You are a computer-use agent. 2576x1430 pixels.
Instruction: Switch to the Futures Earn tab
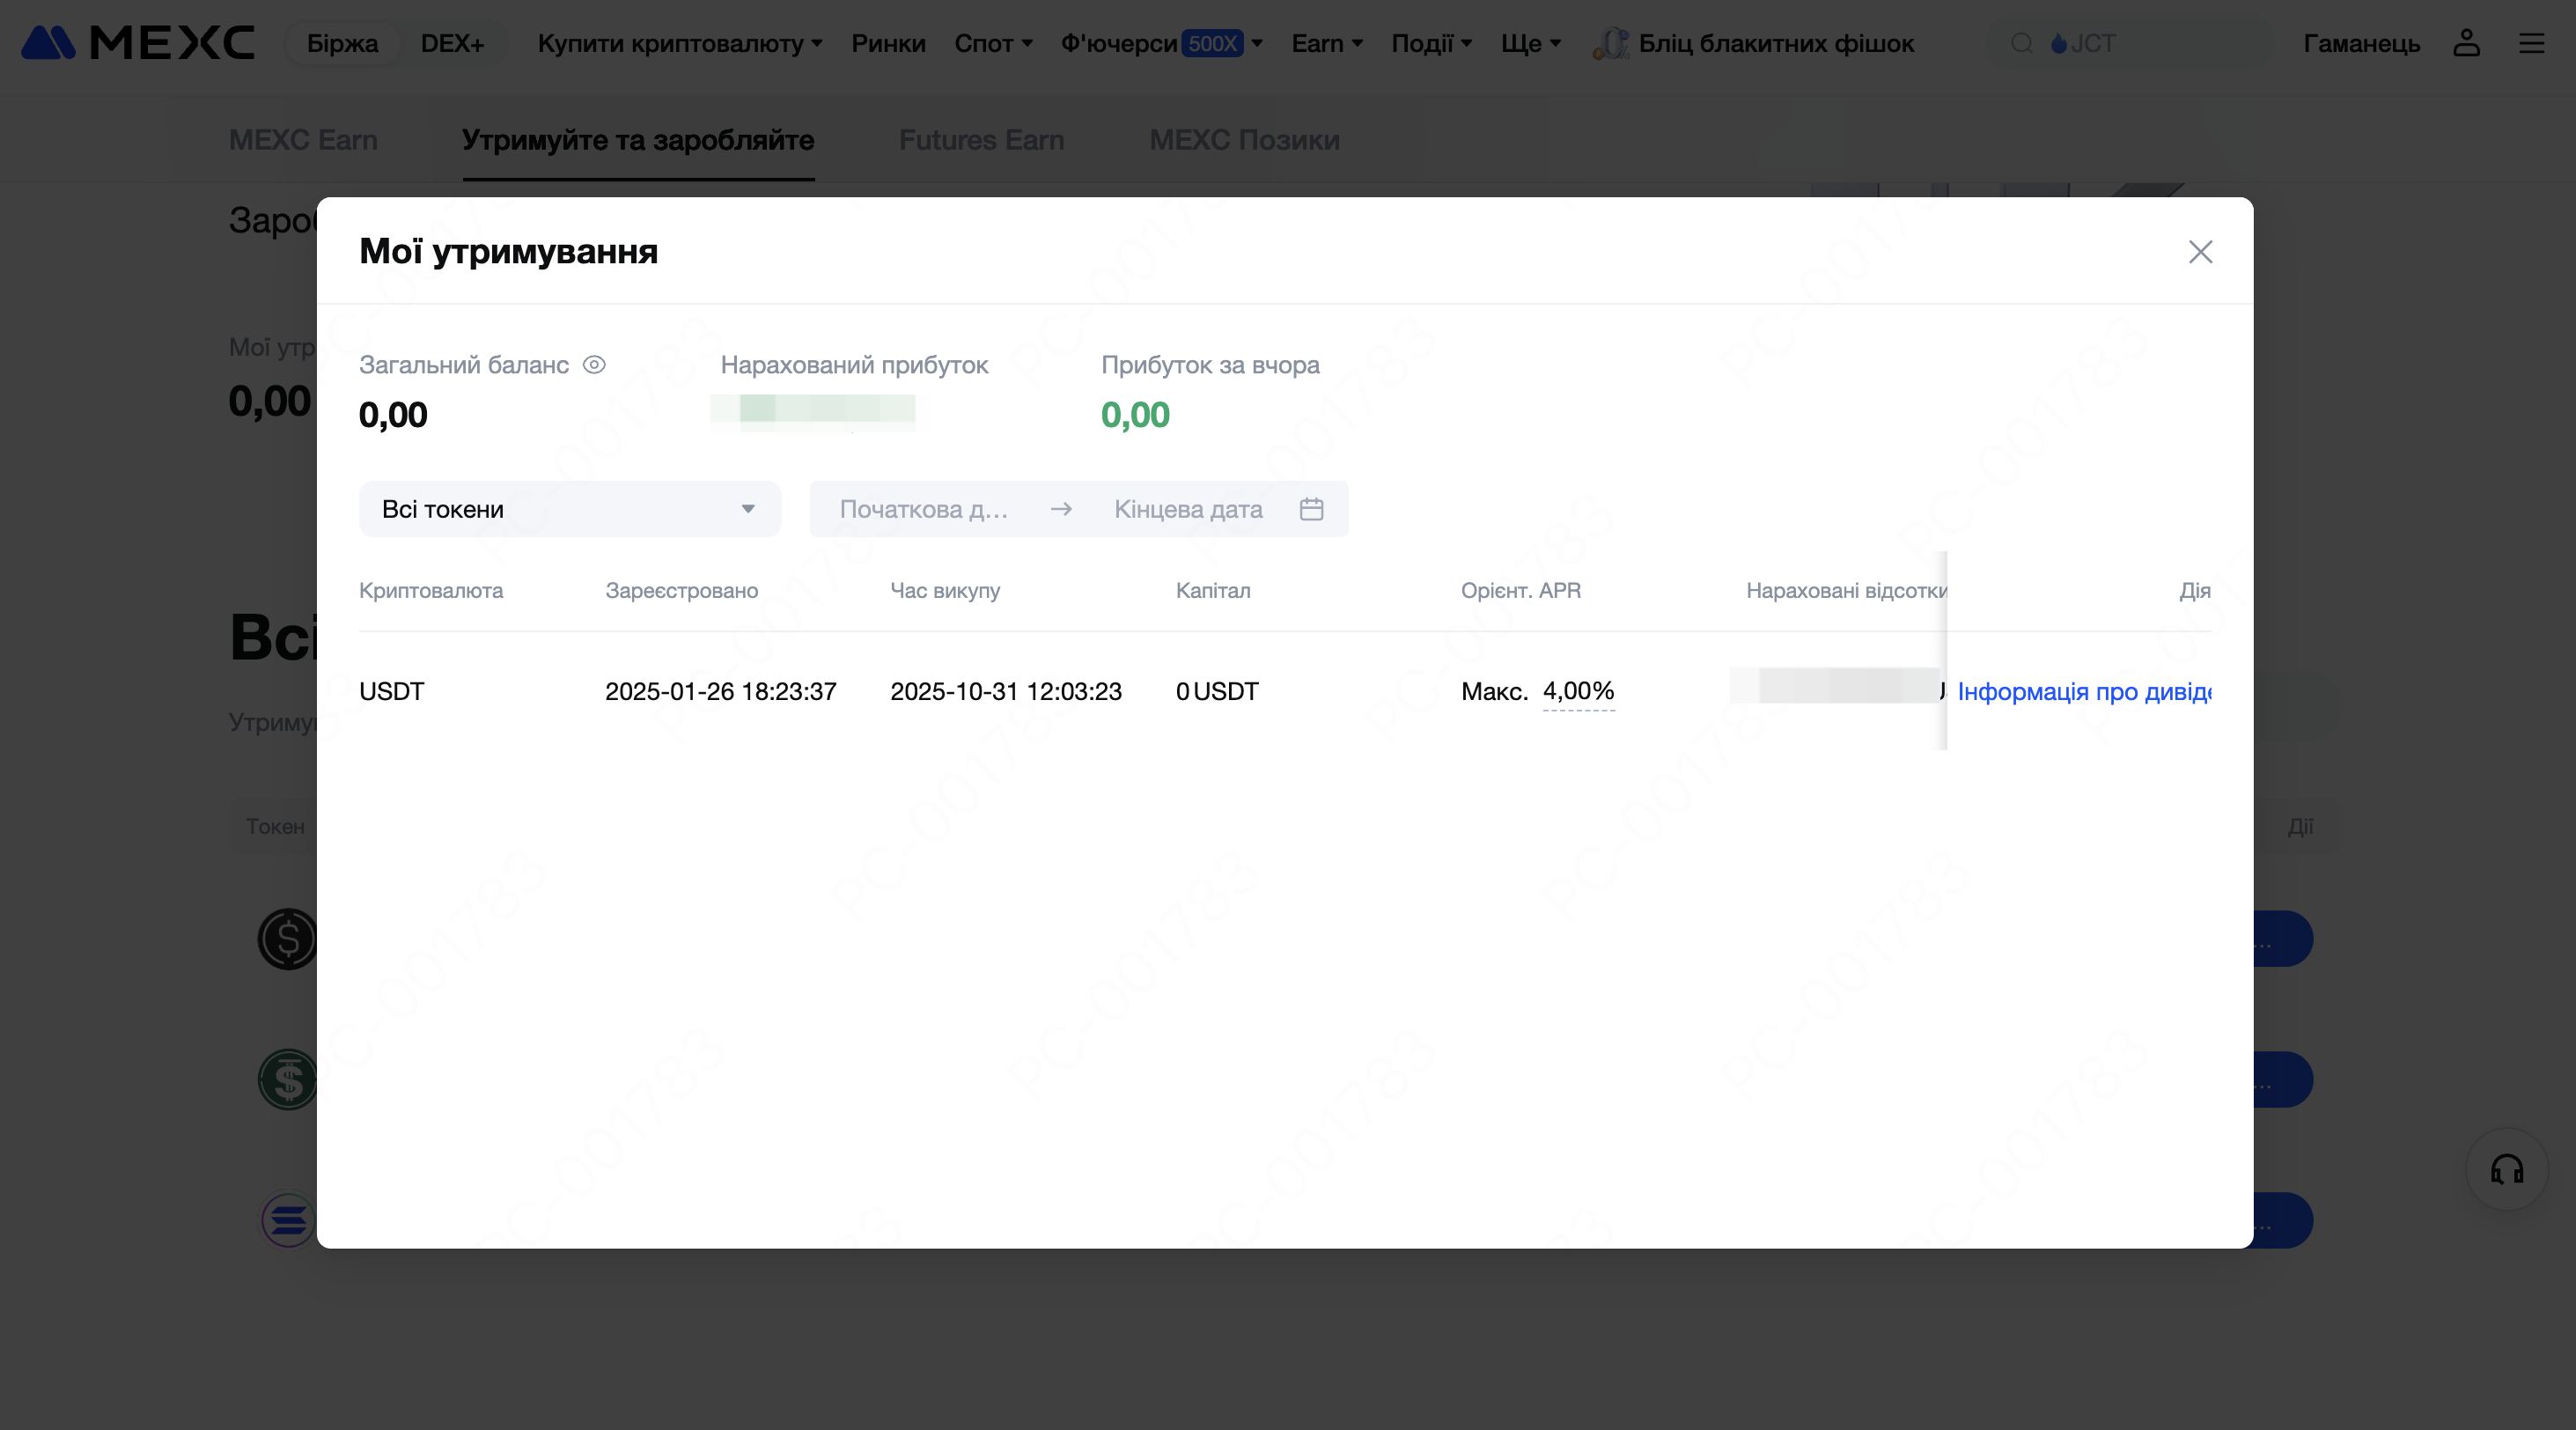click(981, 140)
